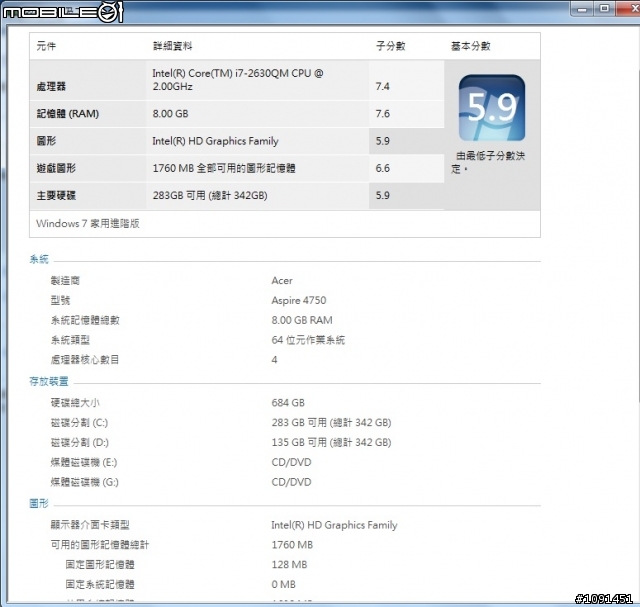The image size is (640, 607).
Task: Click the CD/DVD value for drive G:
Action: point(291,482)
